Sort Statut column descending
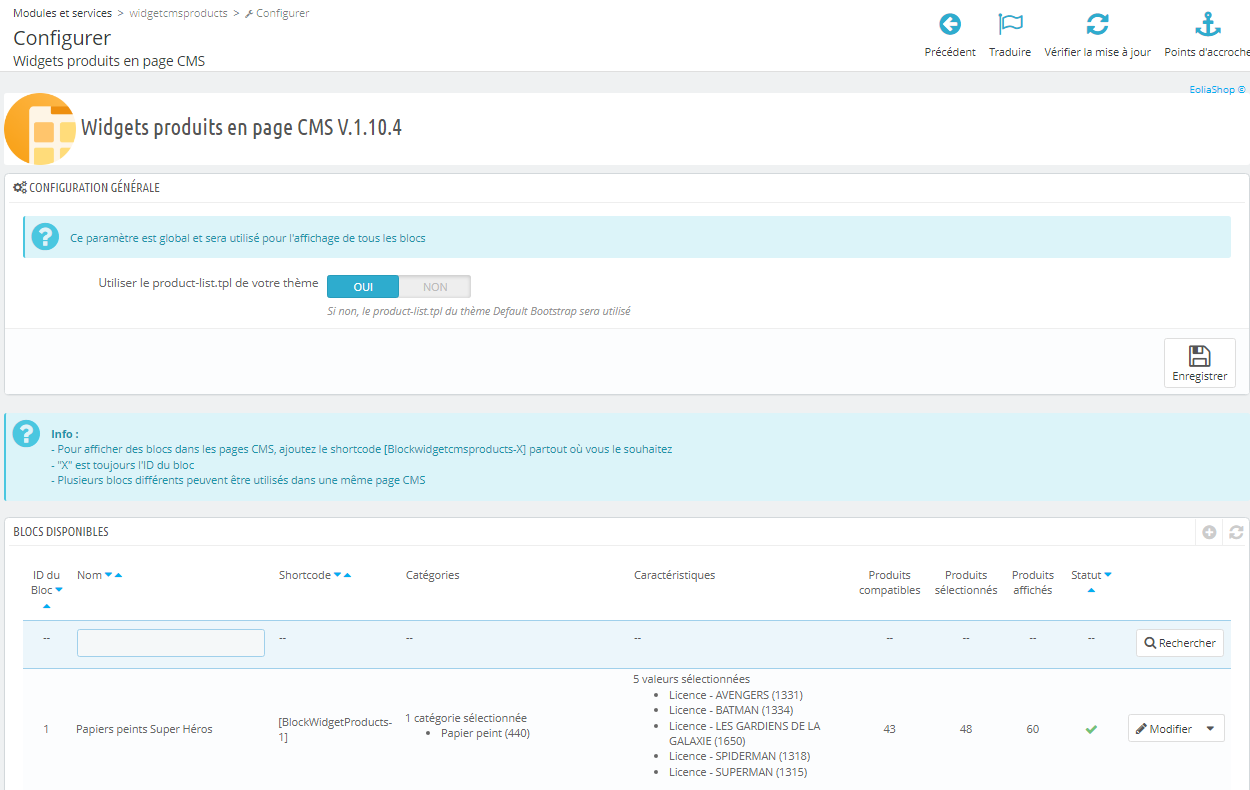1250x790 pixels. click(x=1107, y=575)
